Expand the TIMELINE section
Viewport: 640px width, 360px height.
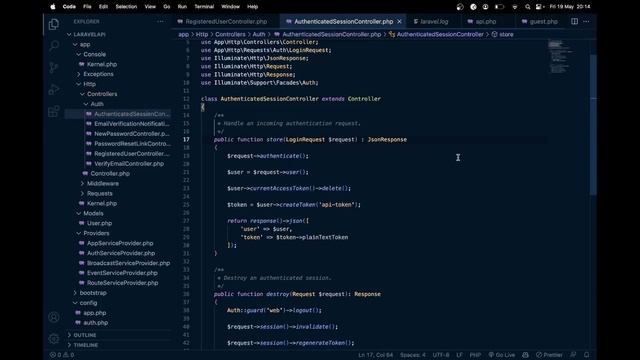(x=85, y=345)
